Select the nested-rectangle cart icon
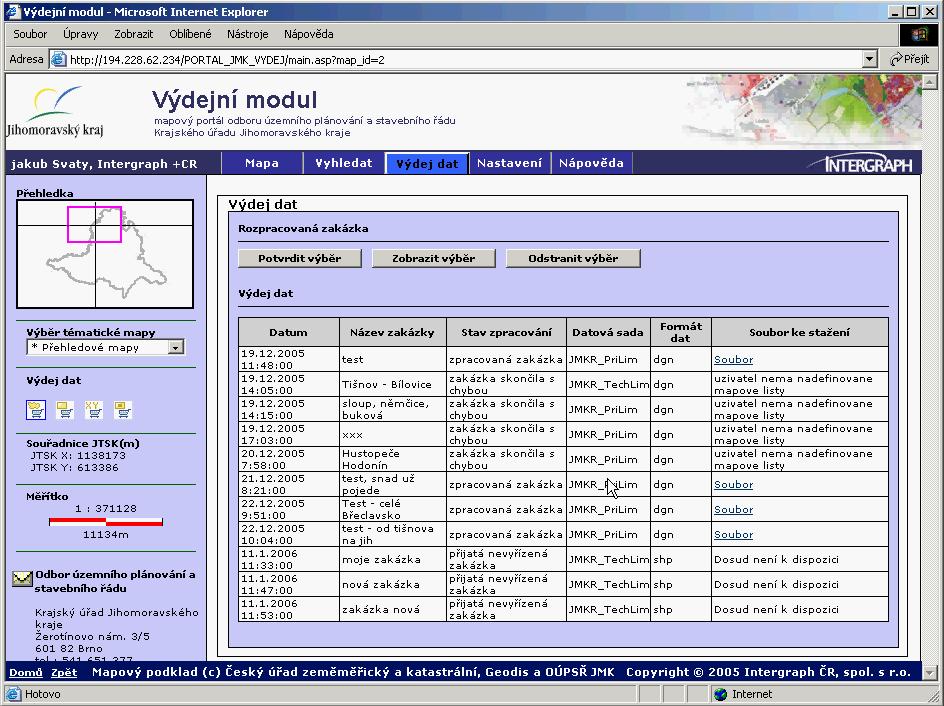 coord(123,410)
